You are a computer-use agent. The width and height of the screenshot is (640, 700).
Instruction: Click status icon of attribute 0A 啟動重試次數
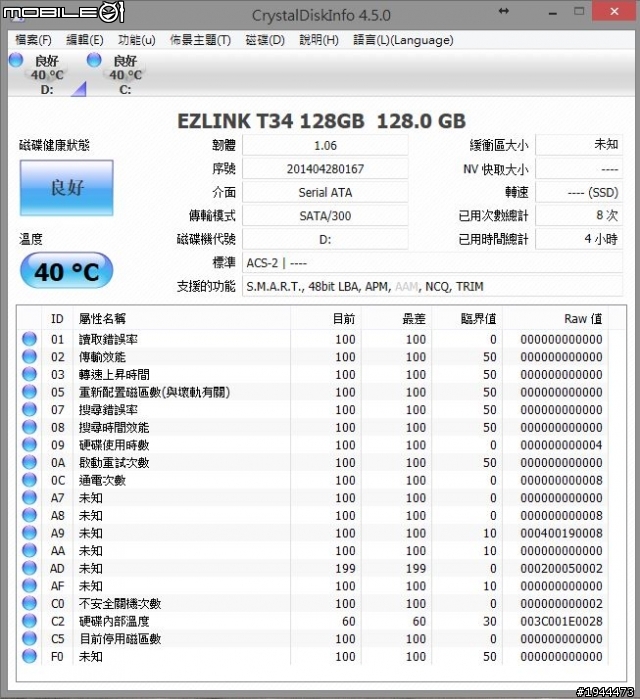pyautogui.click(x=29, y=462)
